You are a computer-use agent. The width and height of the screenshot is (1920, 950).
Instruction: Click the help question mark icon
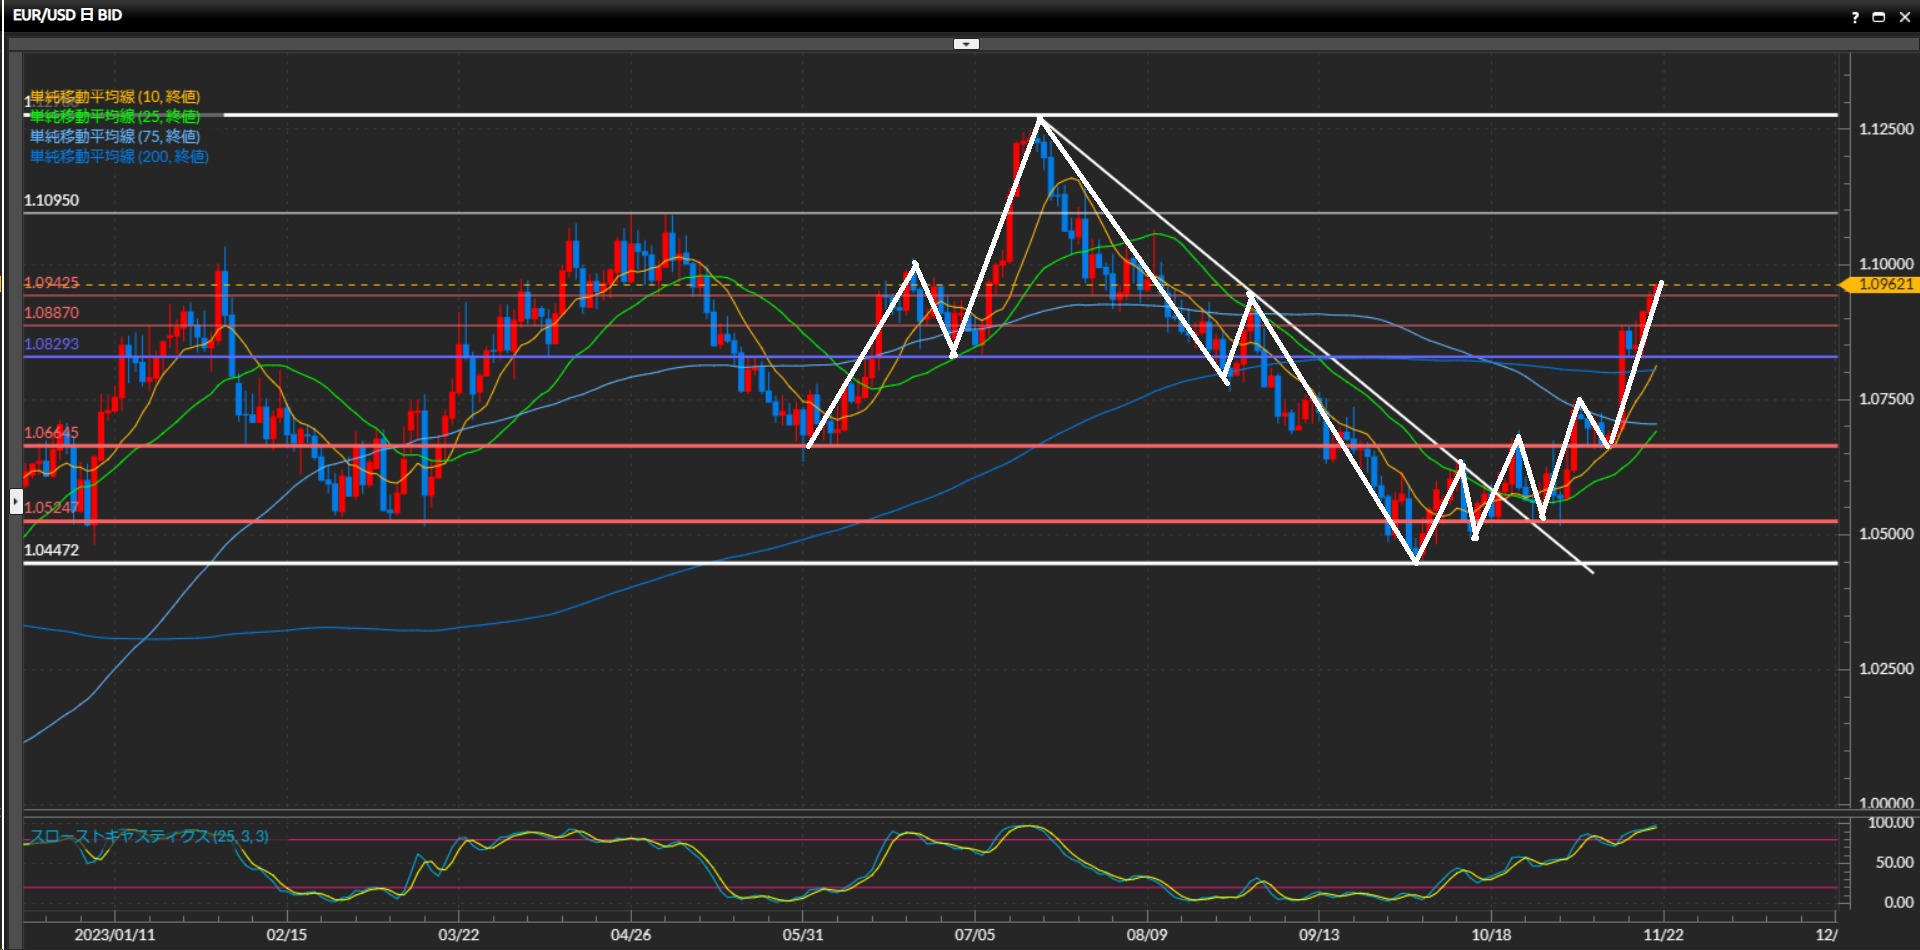click(1855, 17)
